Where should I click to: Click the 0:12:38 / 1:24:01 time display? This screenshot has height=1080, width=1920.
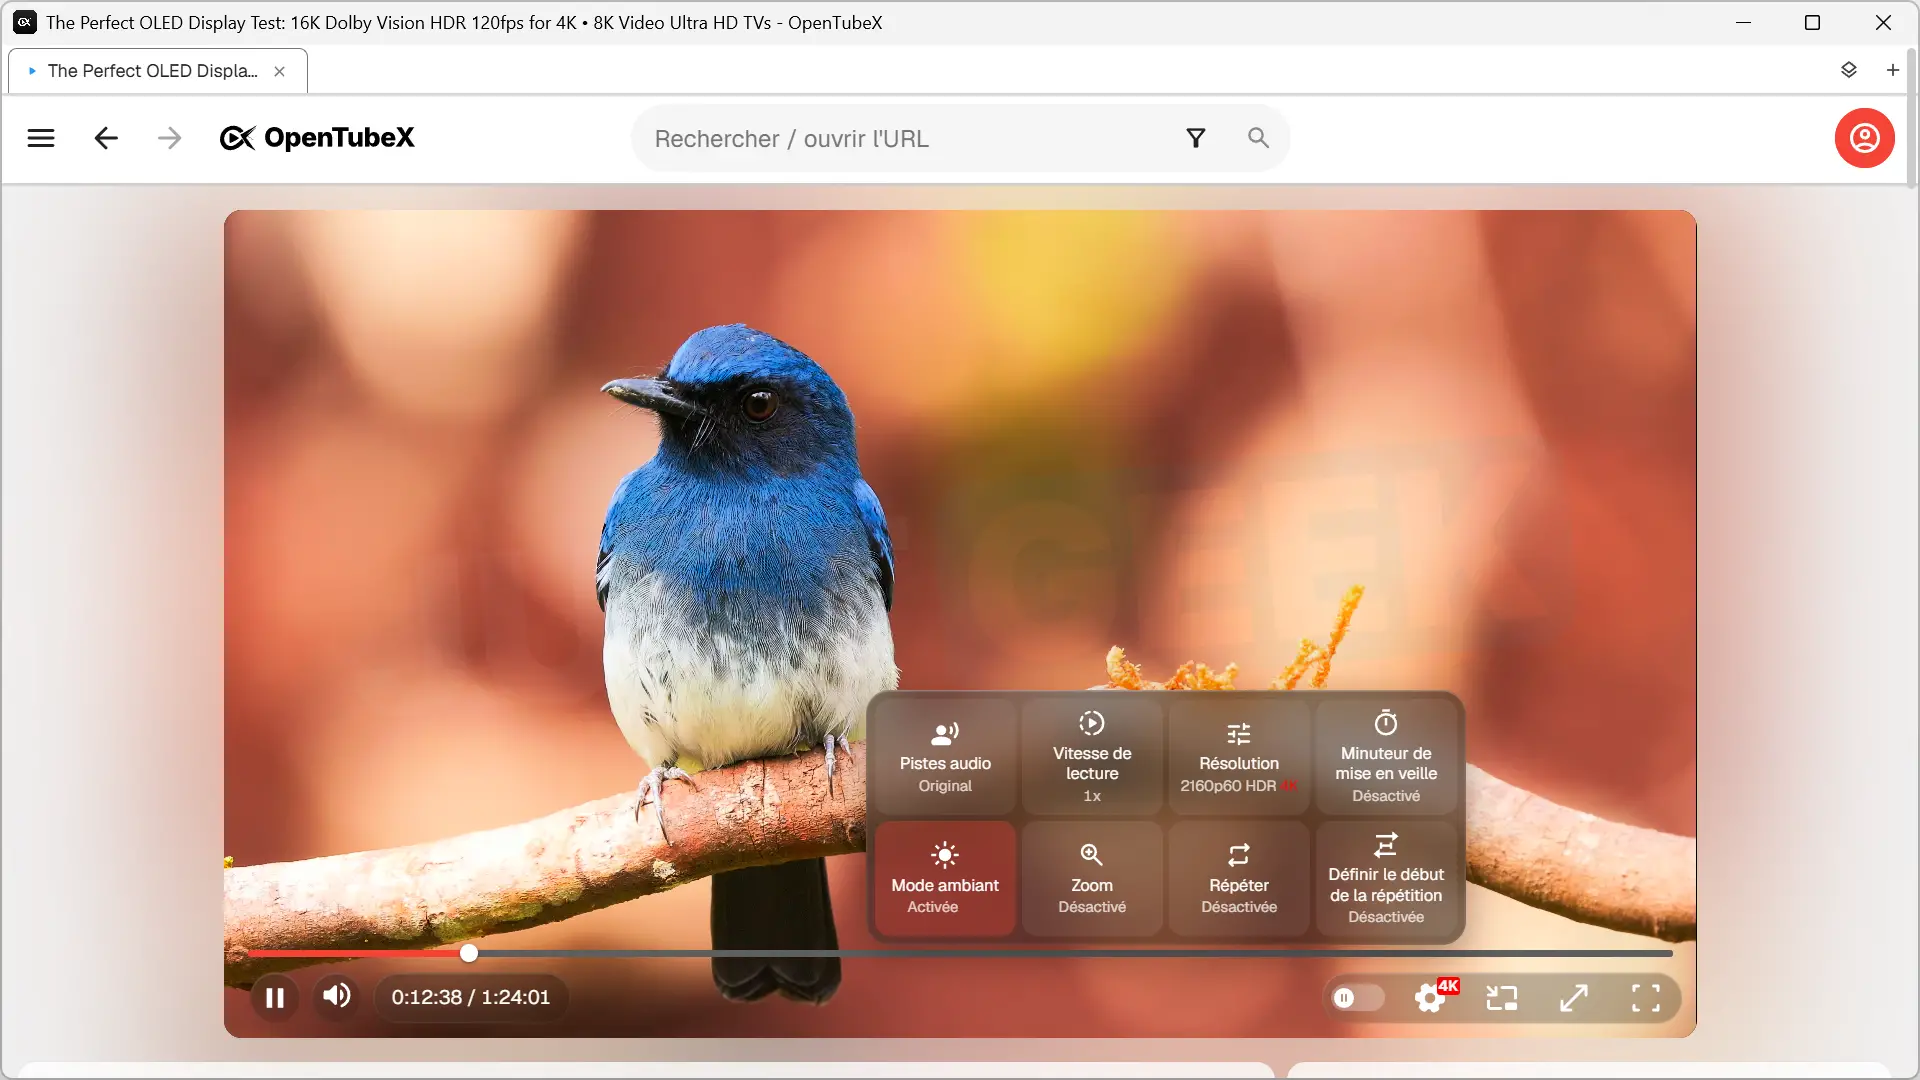[x=471, y=997]
